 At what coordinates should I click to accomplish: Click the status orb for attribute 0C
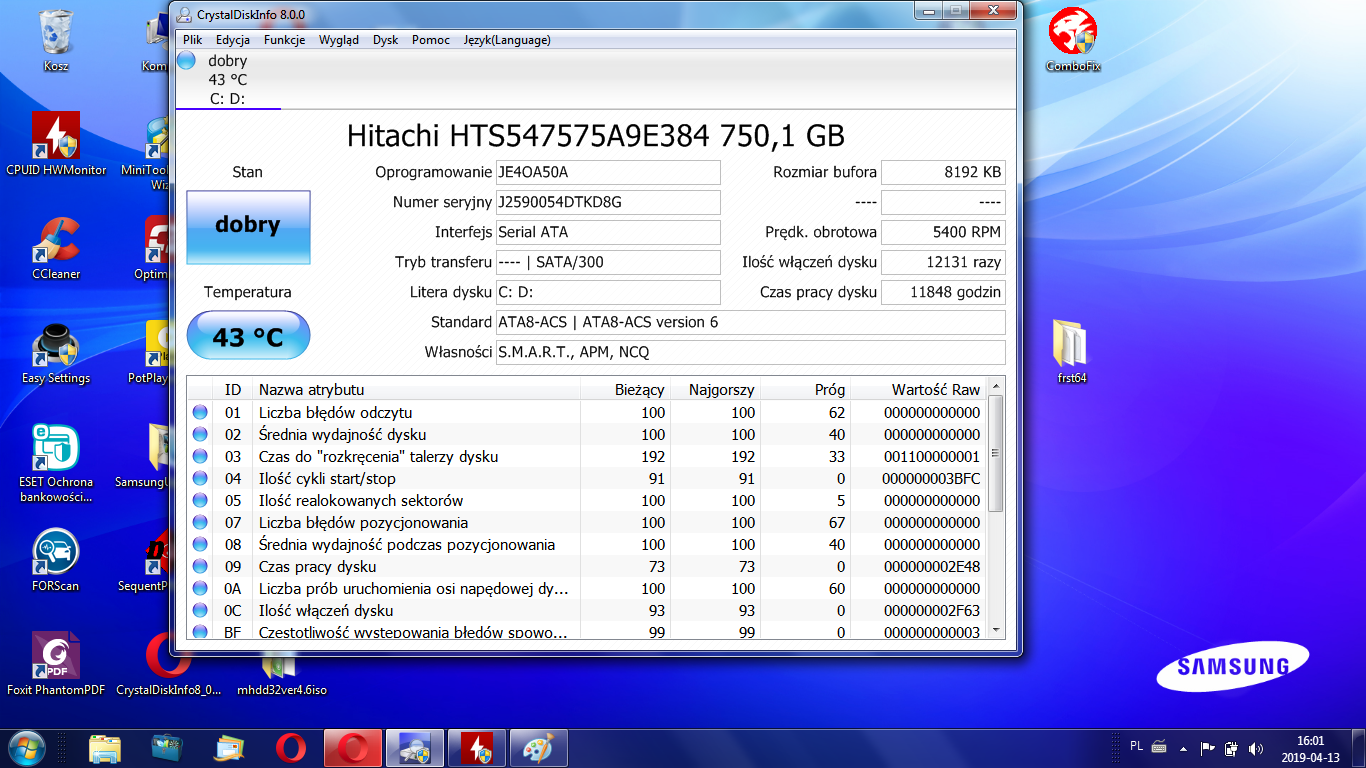(200, 610)
